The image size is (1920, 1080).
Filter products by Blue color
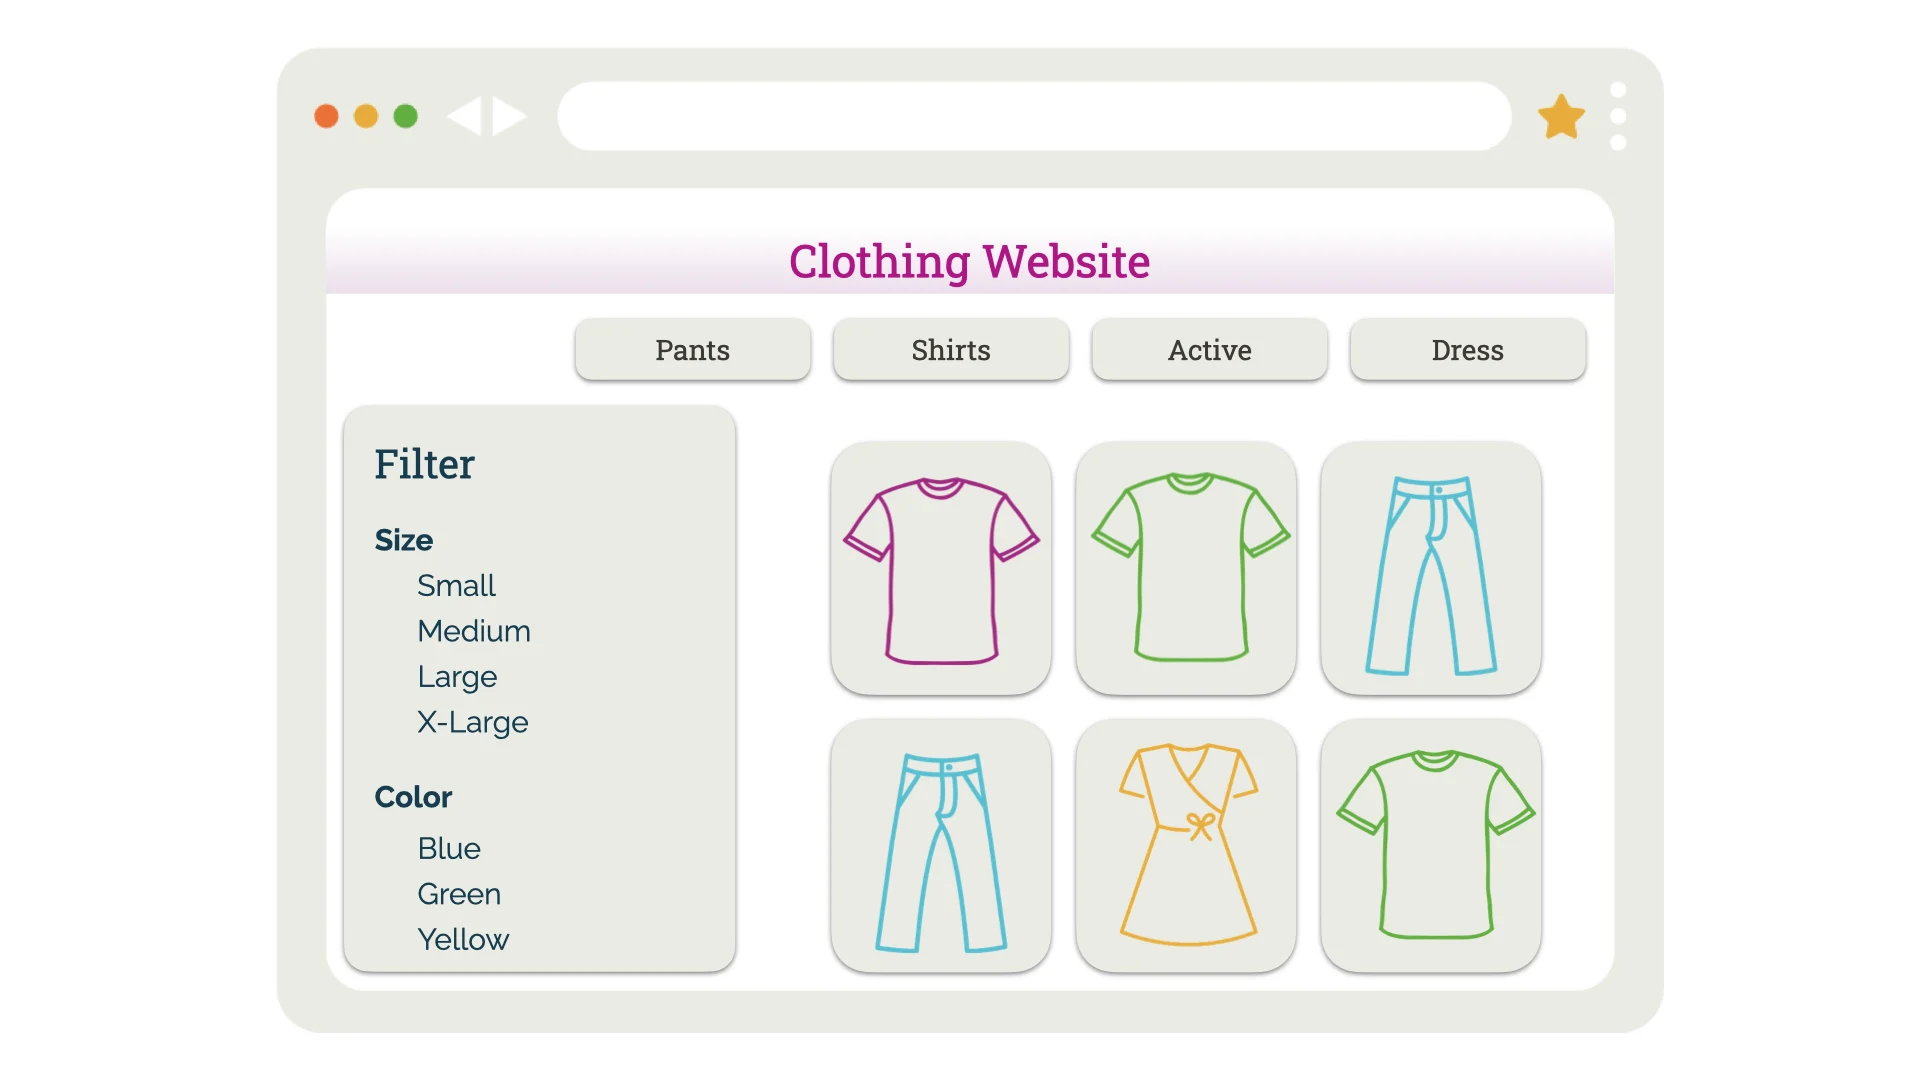(449, 848)
